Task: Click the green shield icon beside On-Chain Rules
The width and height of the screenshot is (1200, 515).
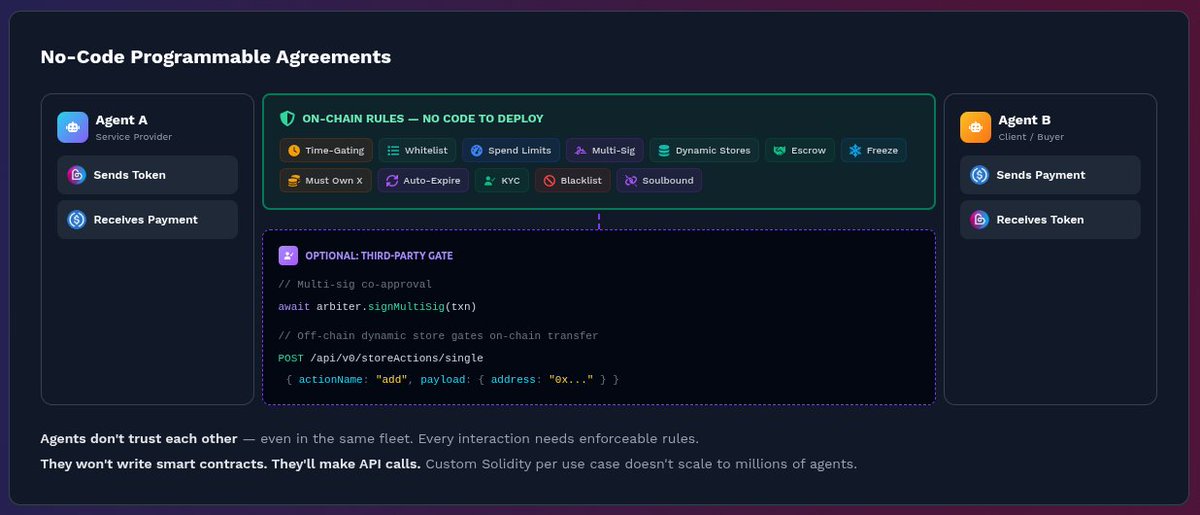Action: click(x=287, y=118)
